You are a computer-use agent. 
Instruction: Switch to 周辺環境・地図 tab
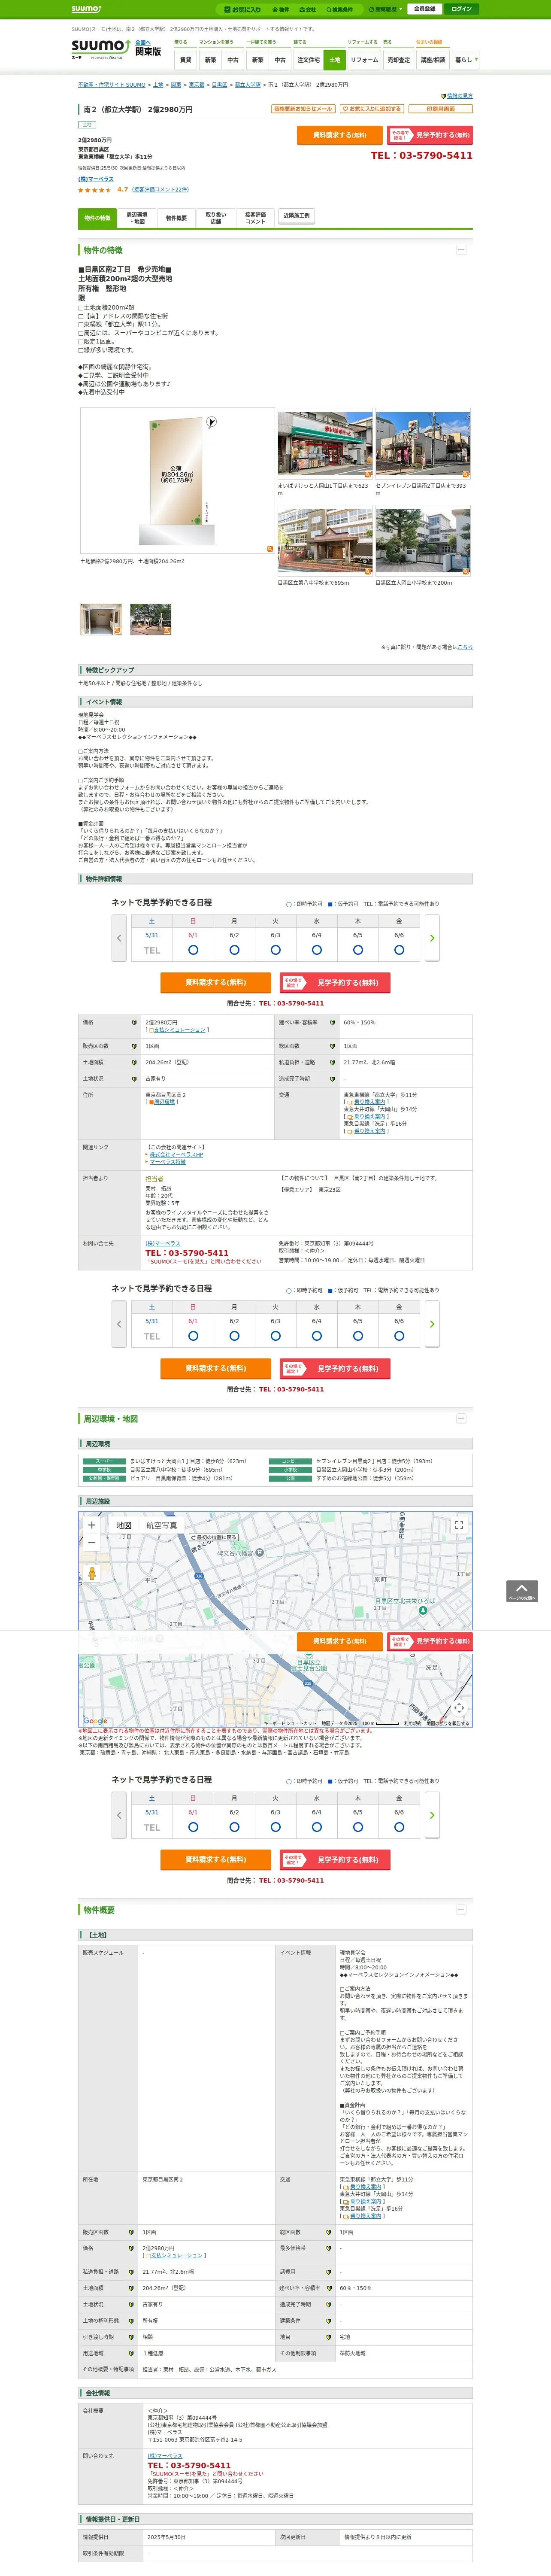(x=136, y=218)
